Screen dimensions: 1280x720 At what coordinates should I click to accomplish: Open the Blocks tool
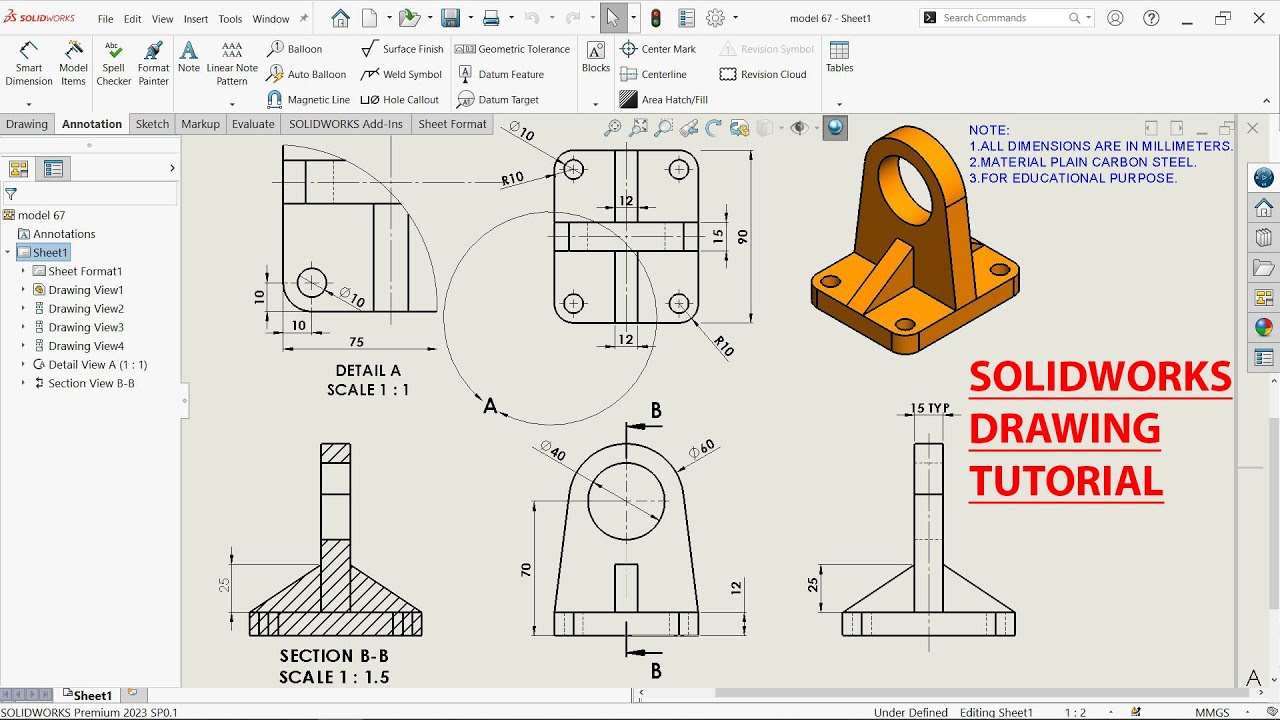point(596,58)
